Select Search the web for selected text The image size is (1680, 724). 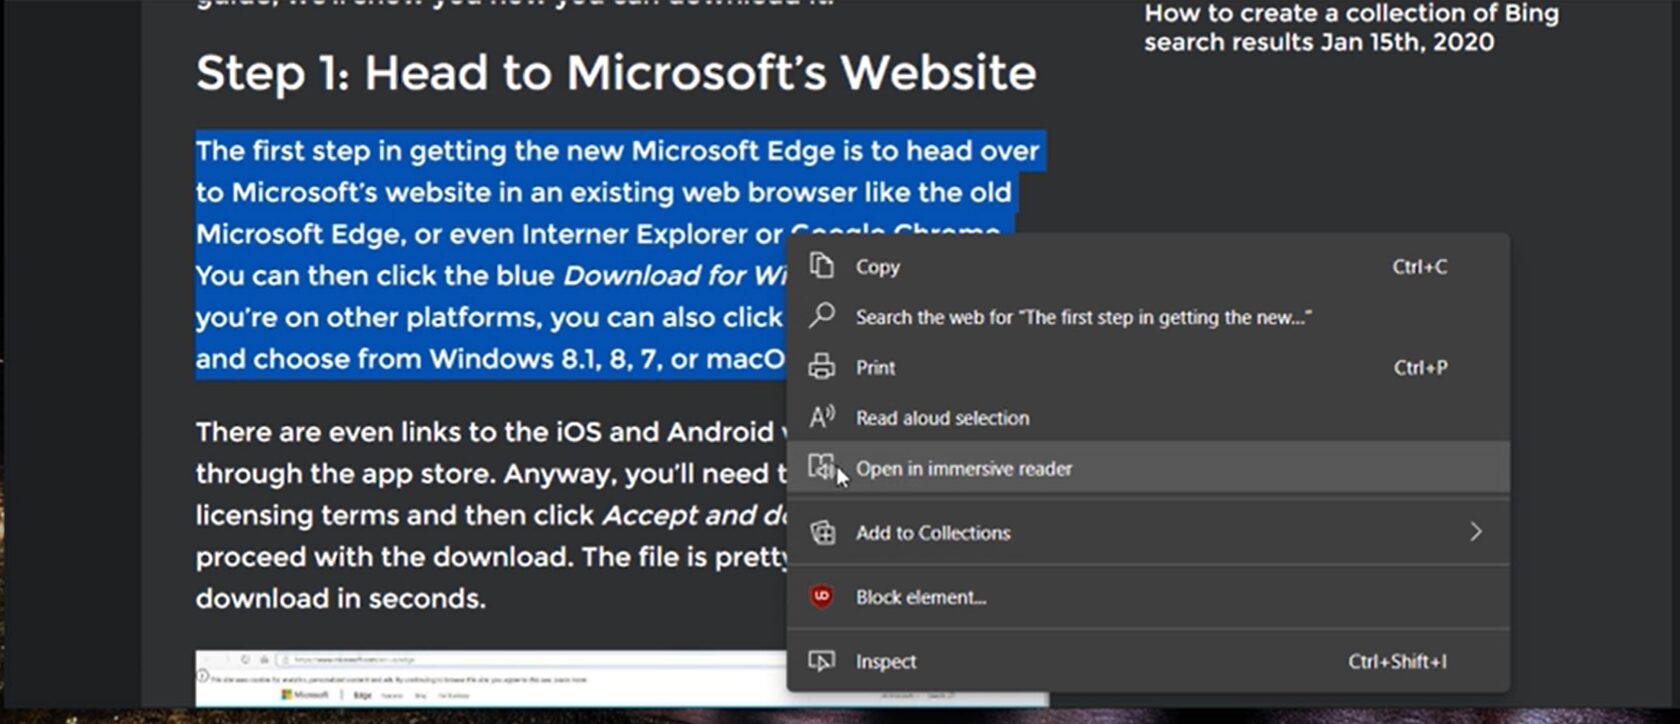pyautogui.click(x=1148, y=317)
